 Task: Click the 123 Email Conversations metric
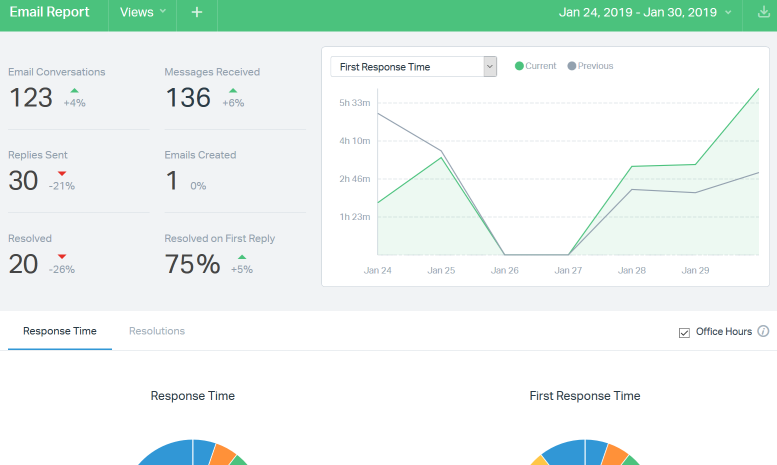(30, 98)
